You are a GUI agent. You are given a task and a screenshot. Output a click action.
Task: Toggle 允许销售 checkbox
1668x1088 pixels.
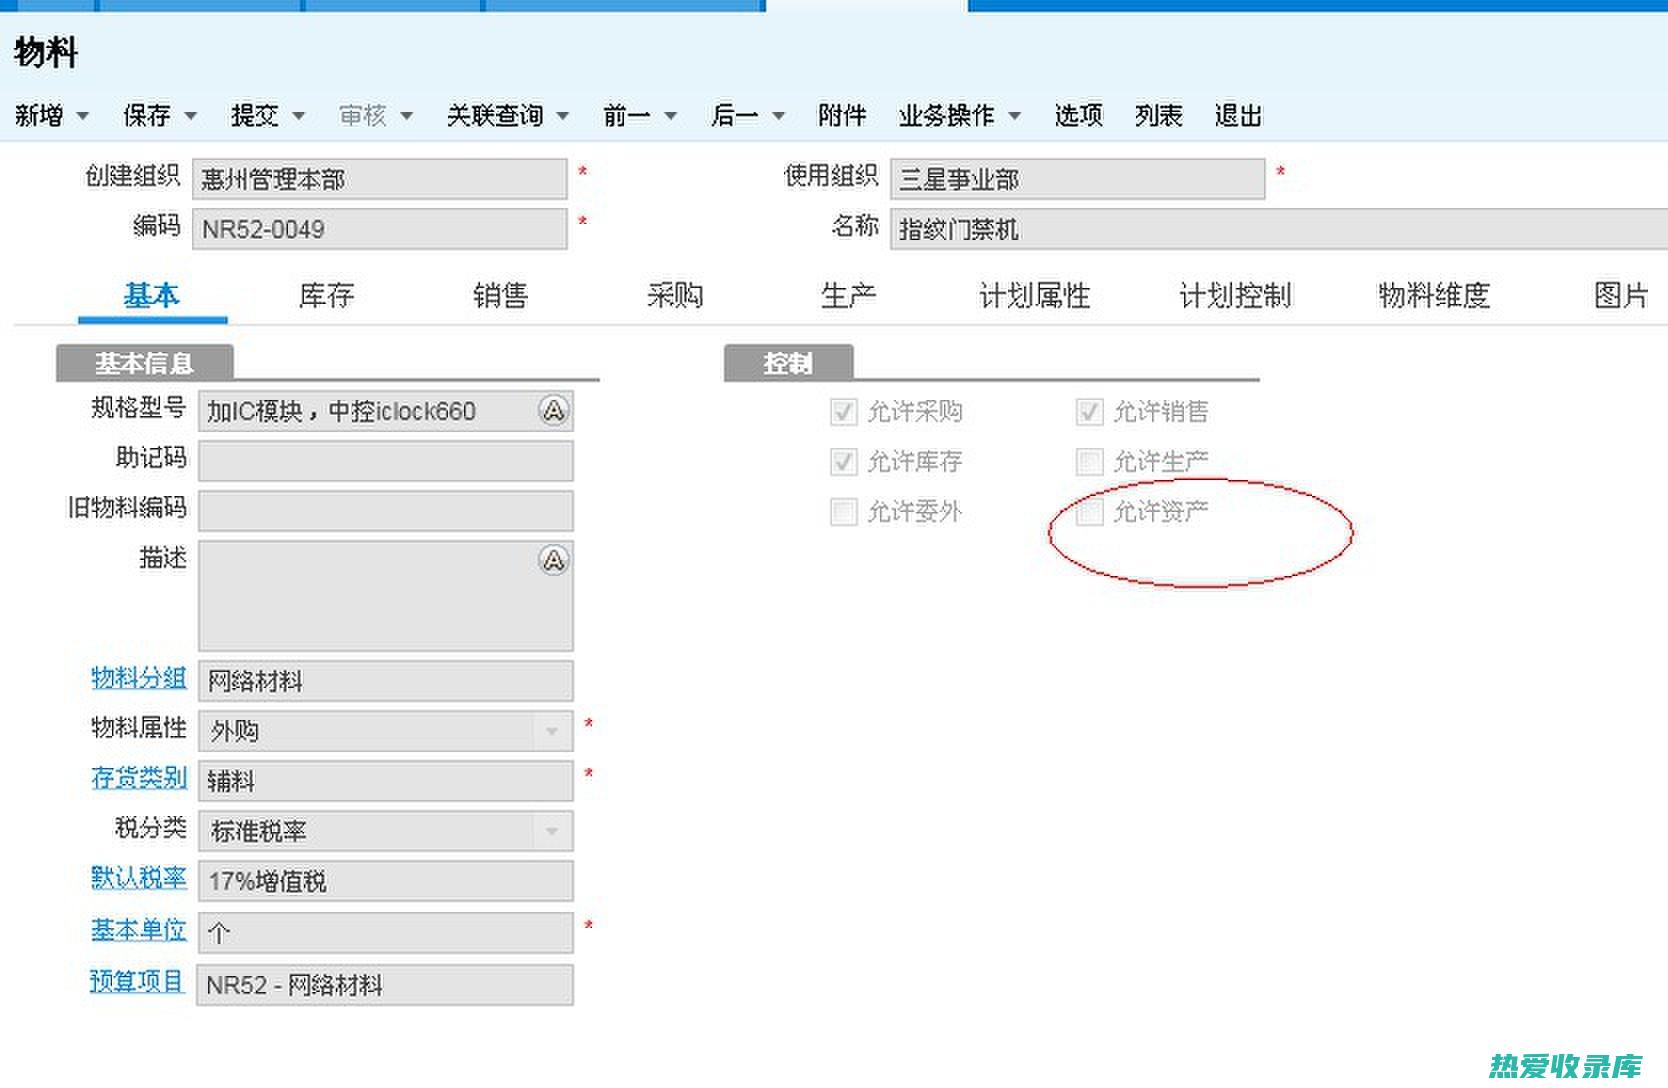coord(1089,412)
